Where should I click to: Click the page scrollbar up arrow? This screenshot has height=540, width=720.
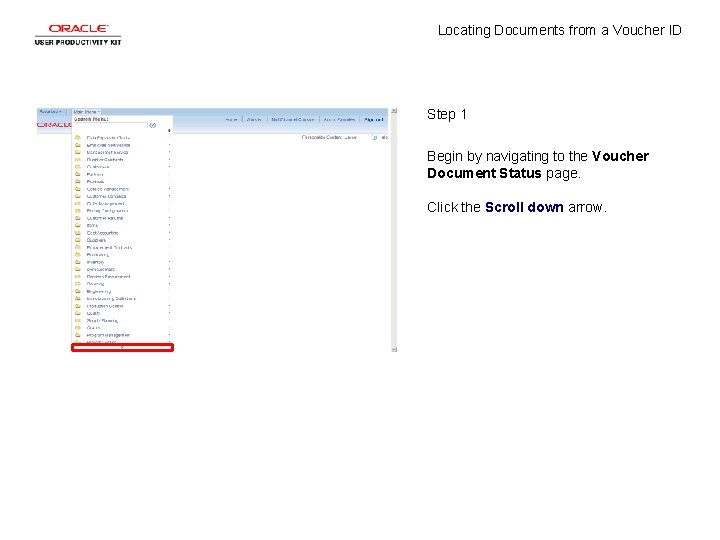click(394, 111)
